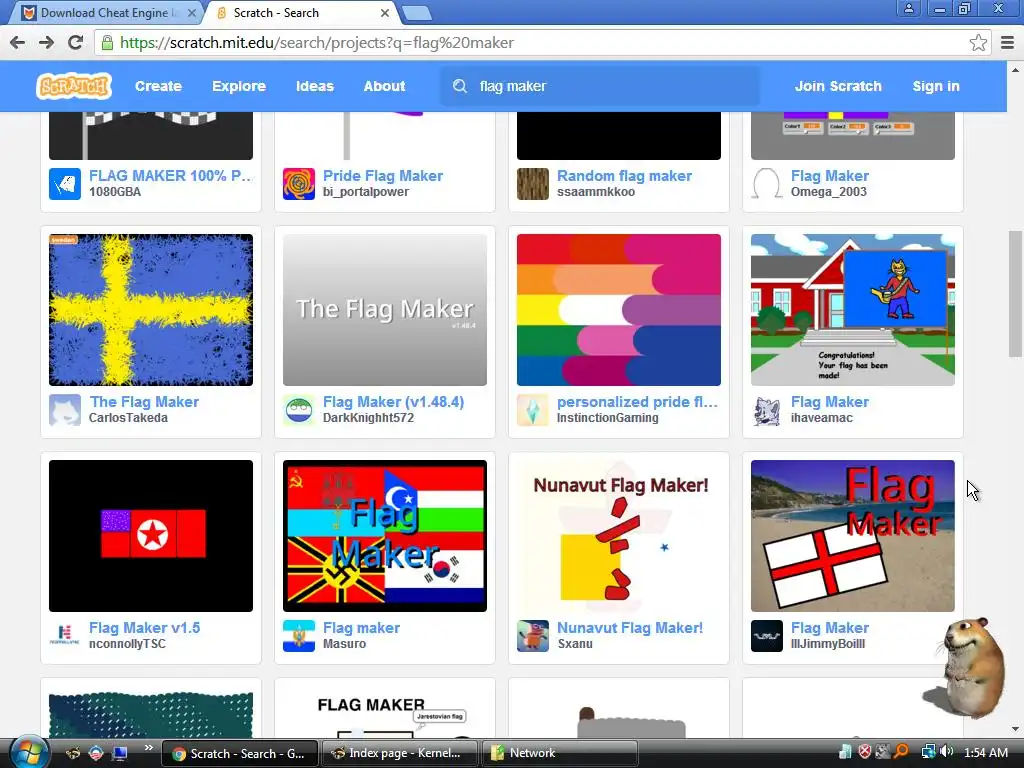This screenshot has width=1024, height=768.
Task: Click the Scratch search field with flag maker
Action: tap(601, 86)
